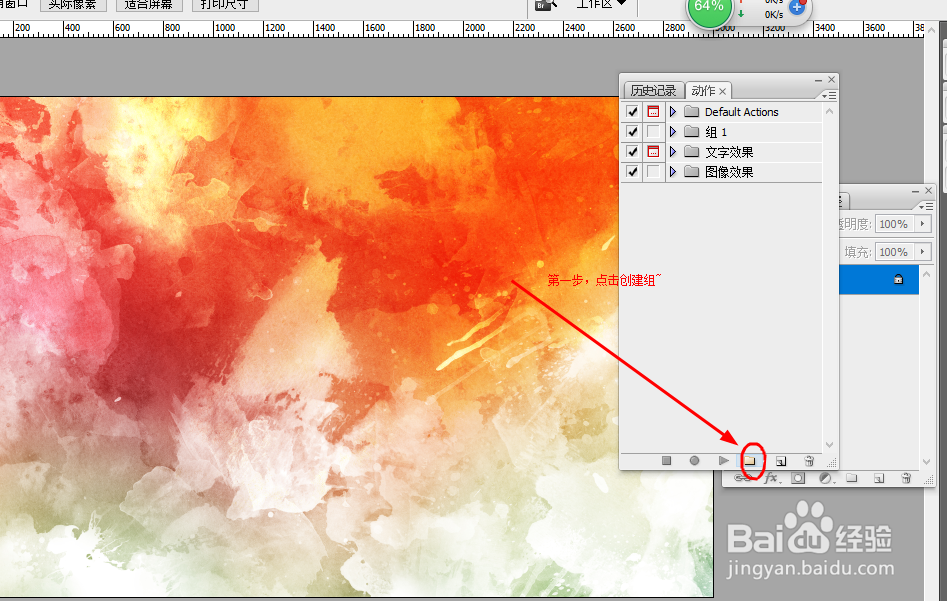Click the Actions panel scroll up arrow

[829, 111]
